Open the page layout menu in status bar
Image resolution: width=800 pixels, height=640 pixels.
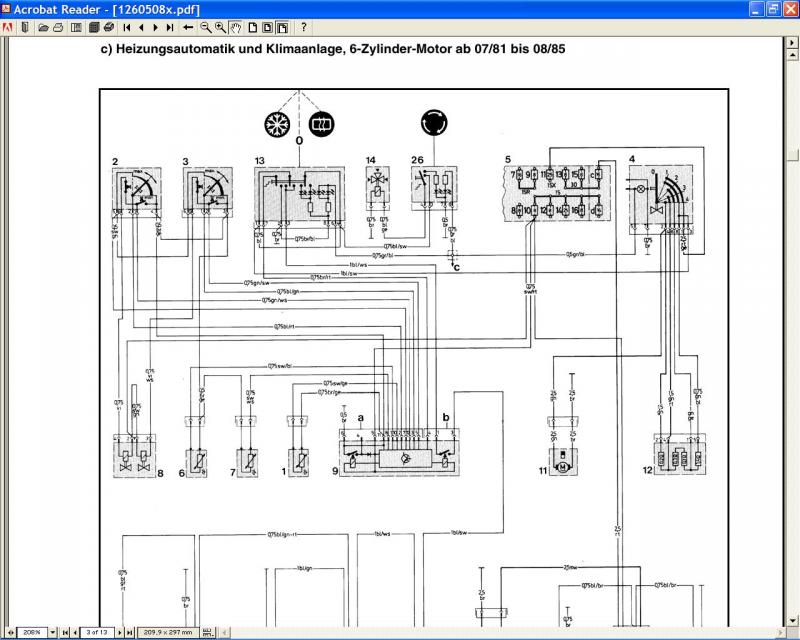206,632
